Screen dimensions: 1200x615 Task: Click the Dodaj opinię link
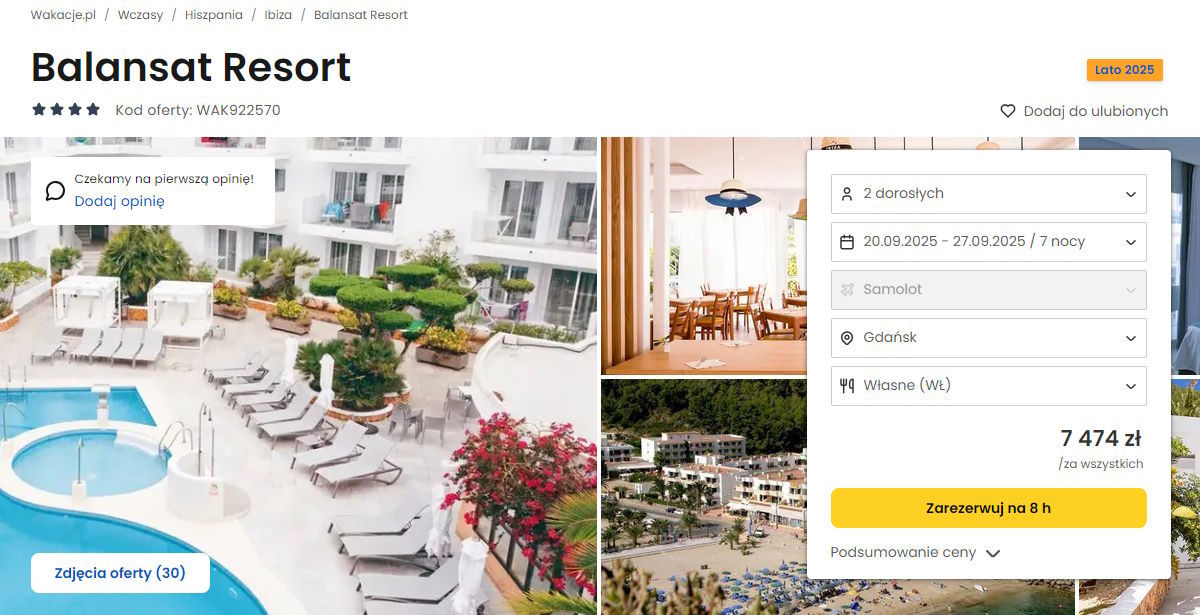click(119, 201)
